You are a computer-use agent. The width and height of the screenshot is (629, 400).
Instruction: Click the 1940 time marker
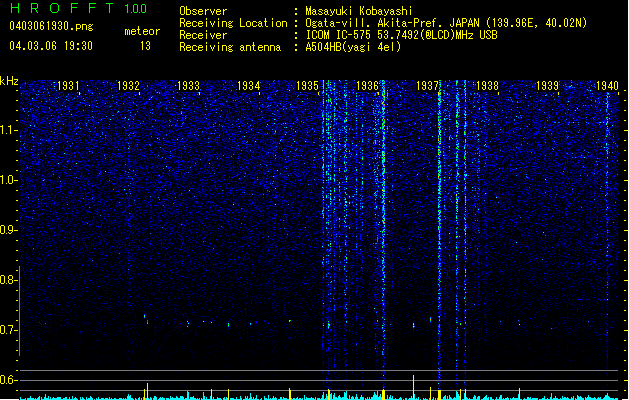[x=607, y=86]
